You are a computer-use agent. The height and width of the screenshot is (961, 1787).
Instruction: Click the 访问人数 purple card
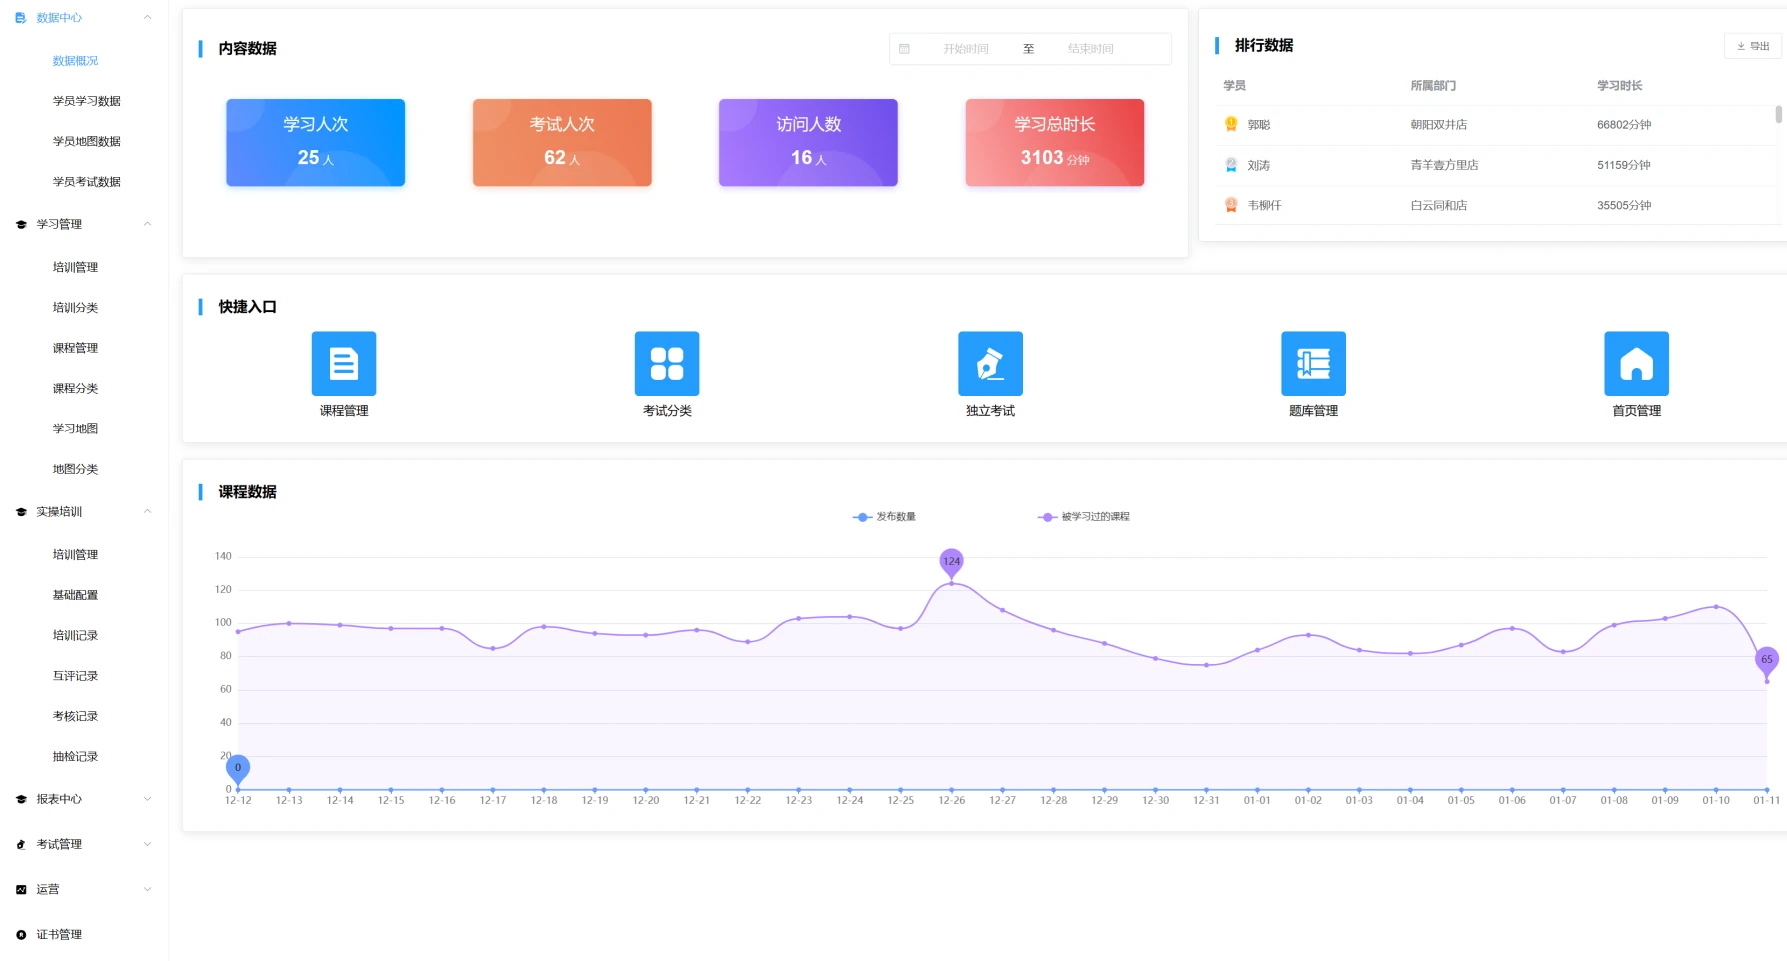pyautogui.click(x=808, y=142)
